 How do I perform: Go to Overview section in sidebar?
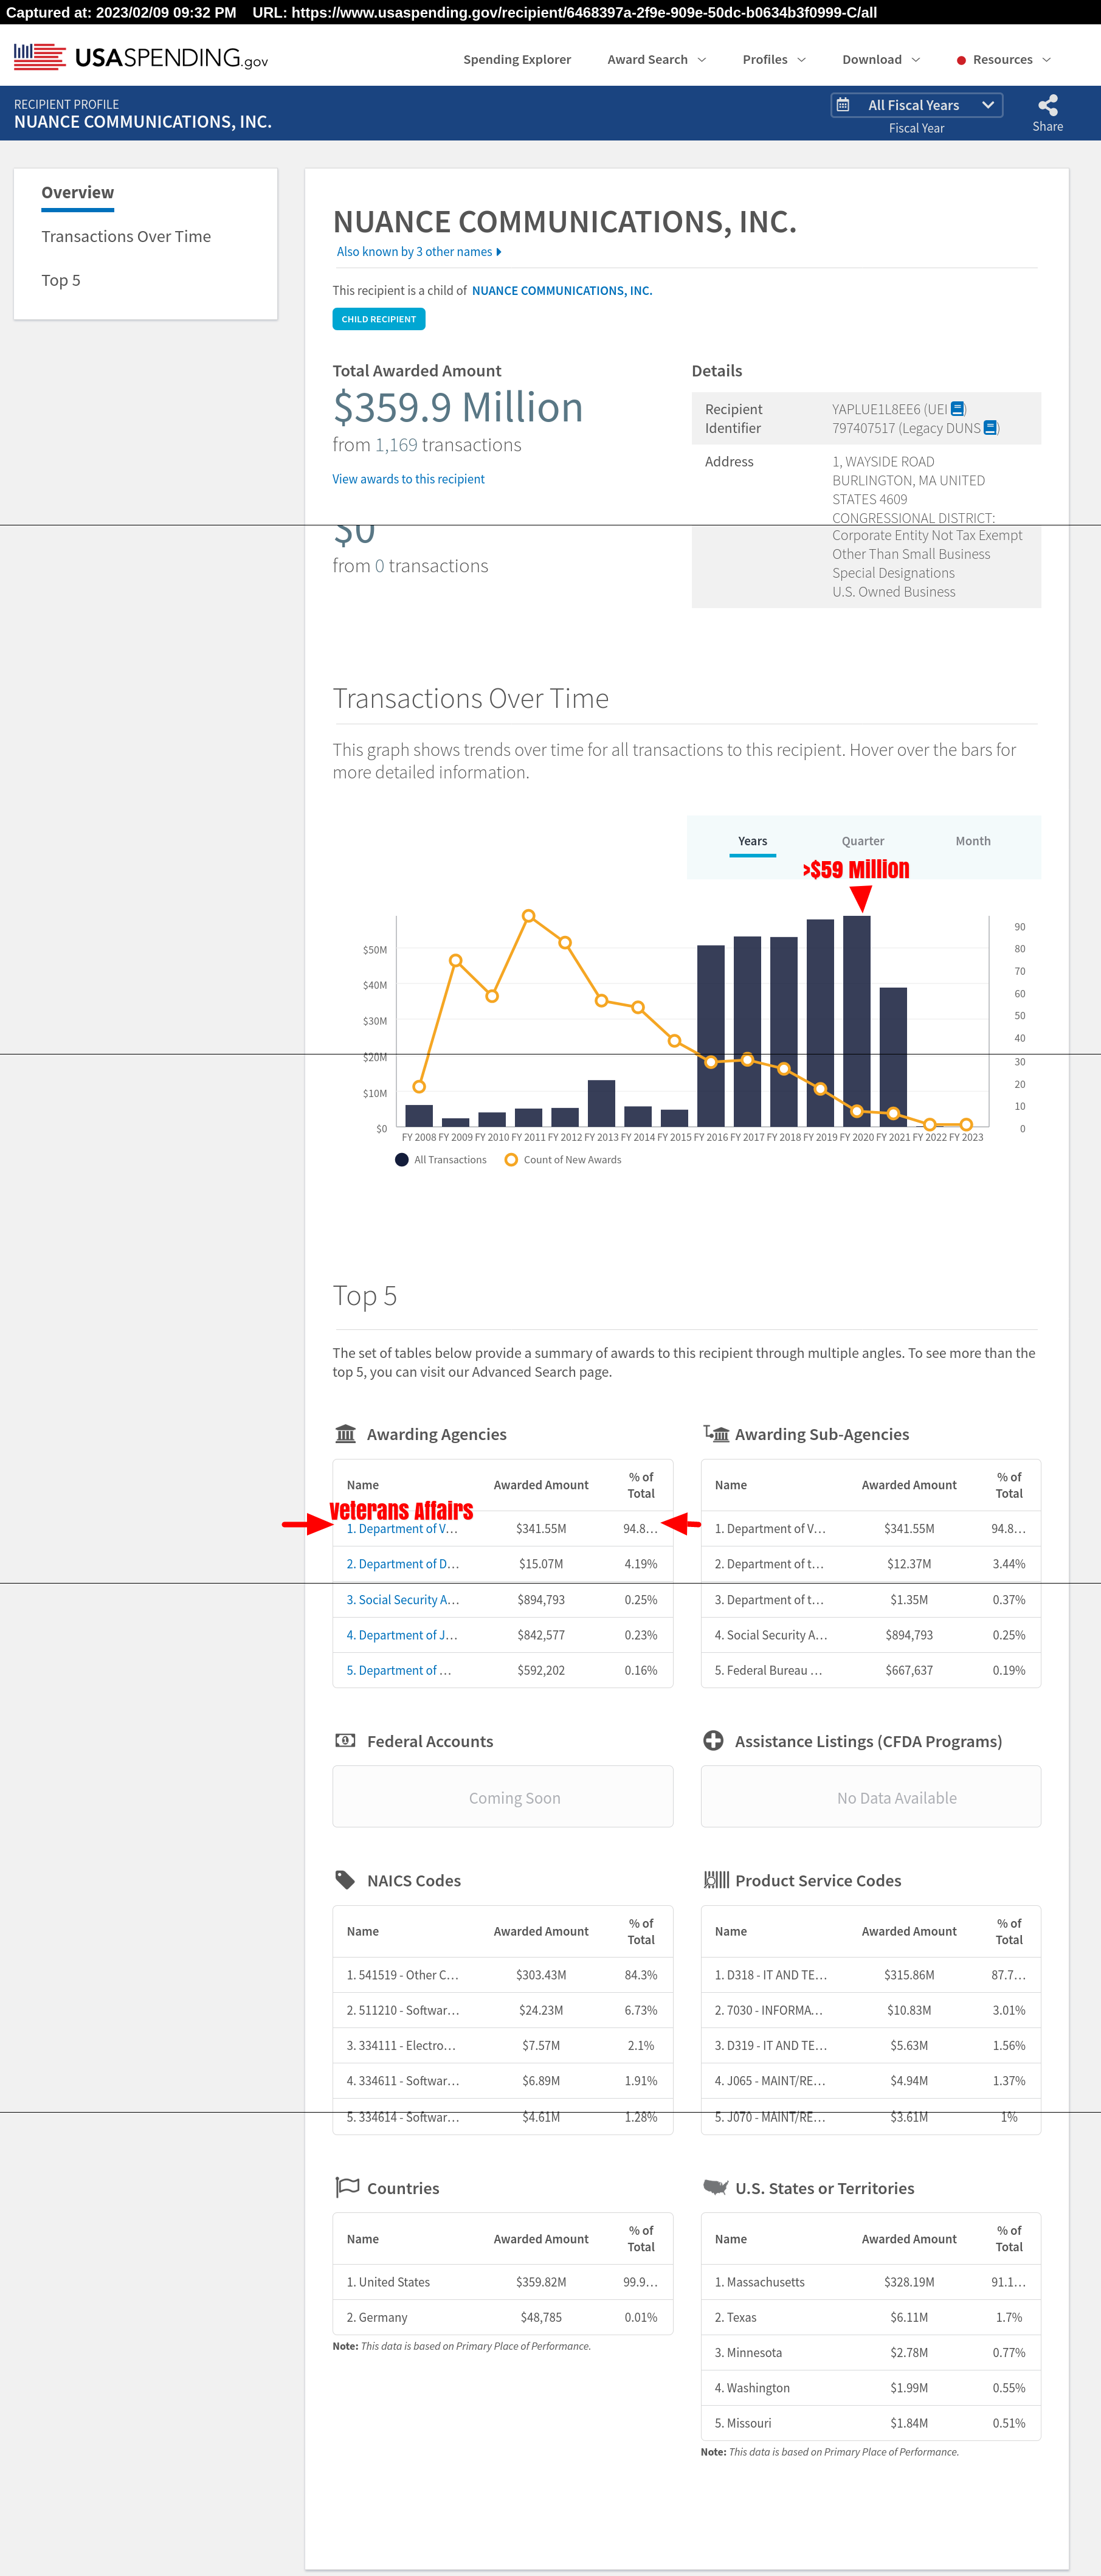coord(77,192)
